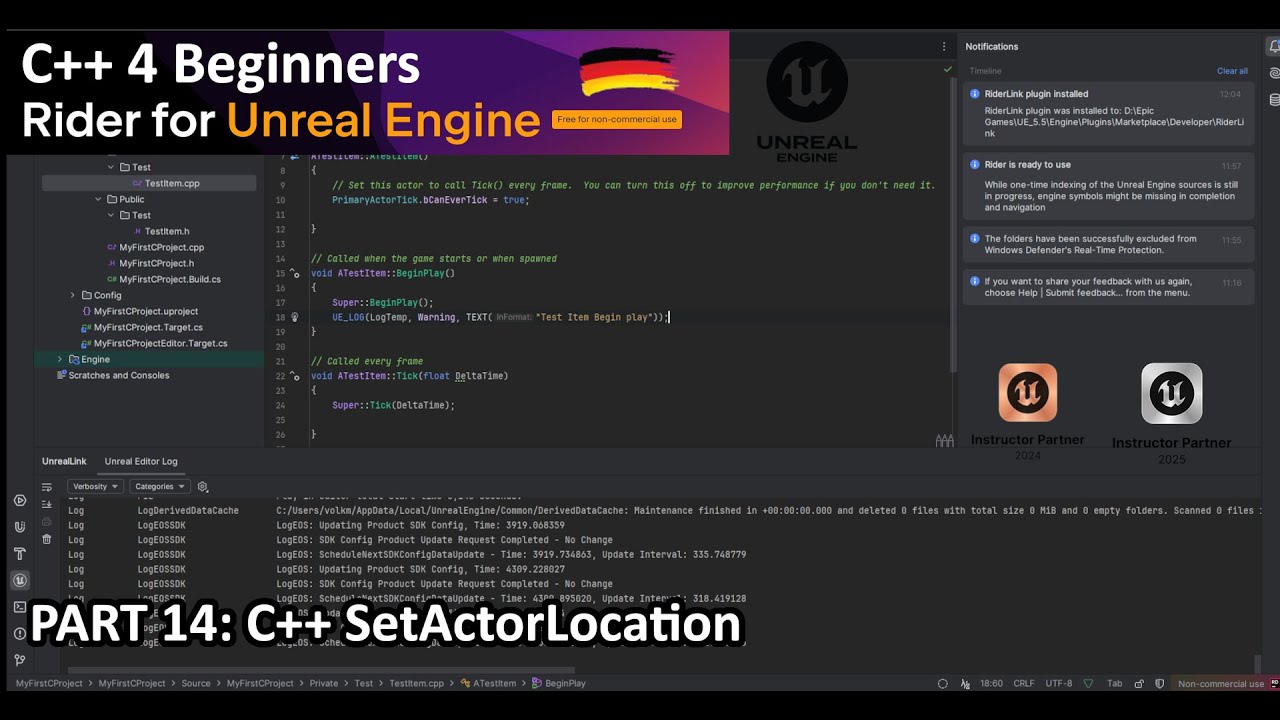Collapse the Private Test folder
Viewport: 1280px width, 720px height.
(x=111, y=167)
